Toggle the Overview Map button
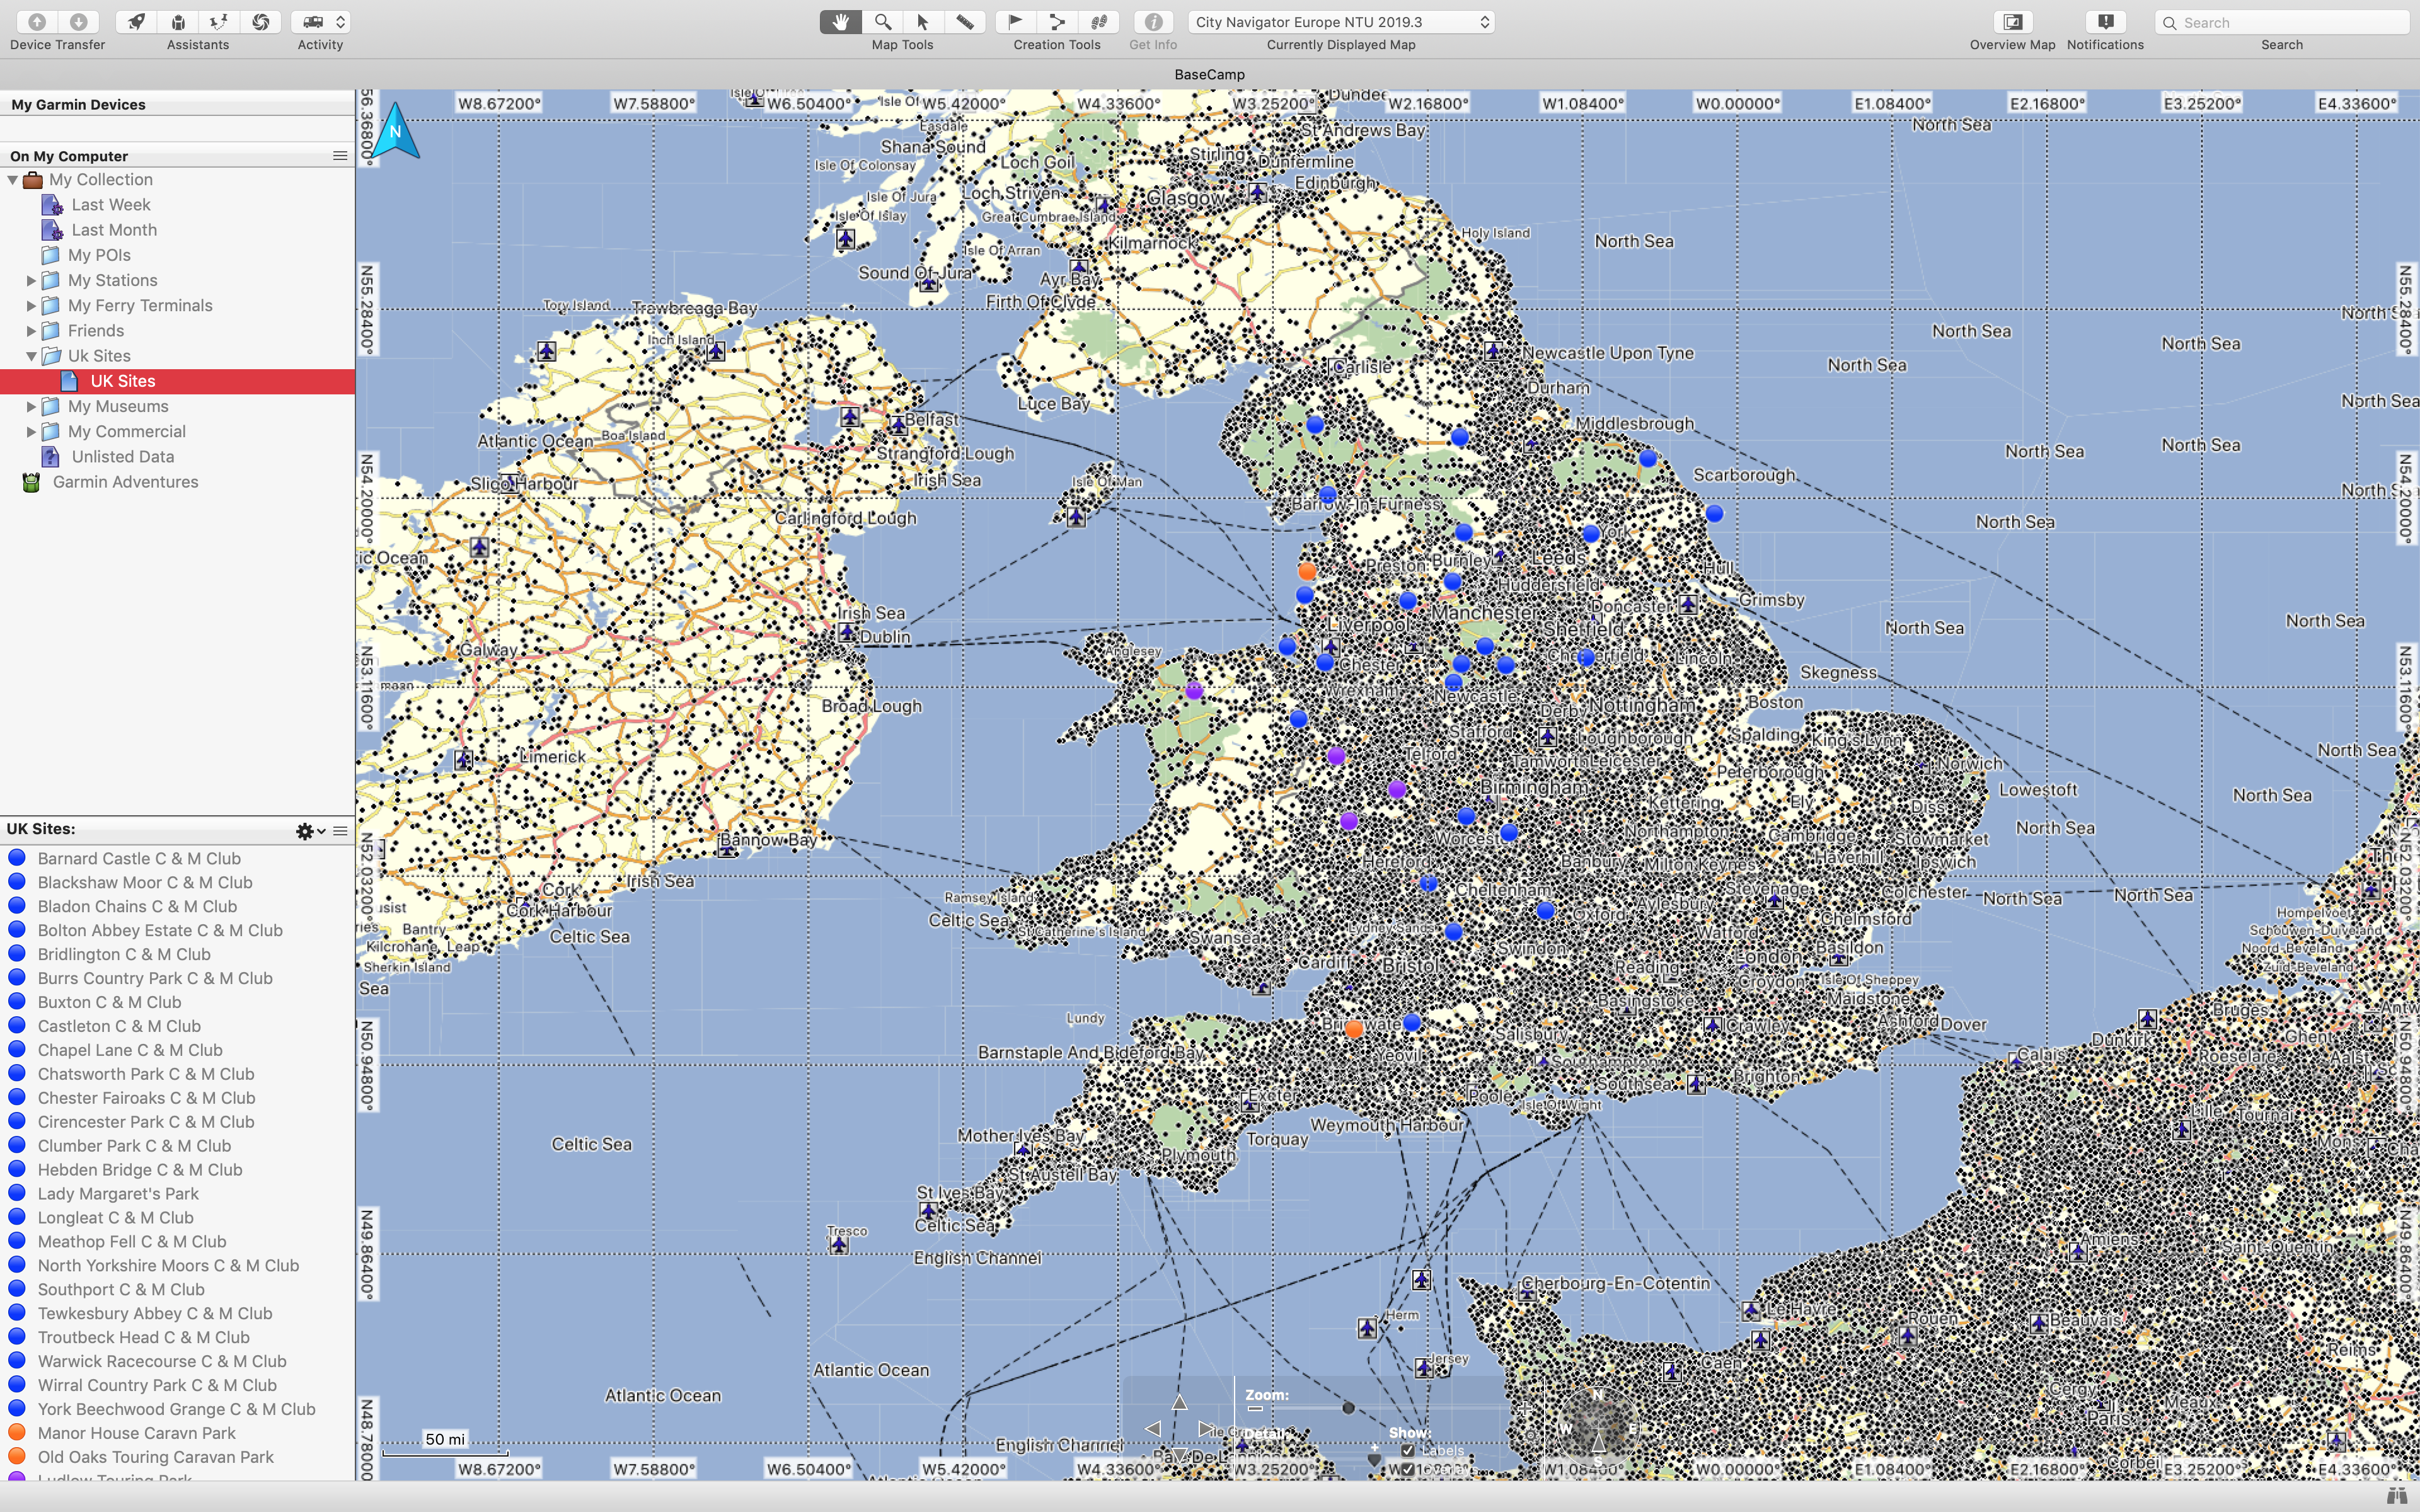Screen dimensions: 2420x1512 pyautogui.click(x=2012, y=21)
